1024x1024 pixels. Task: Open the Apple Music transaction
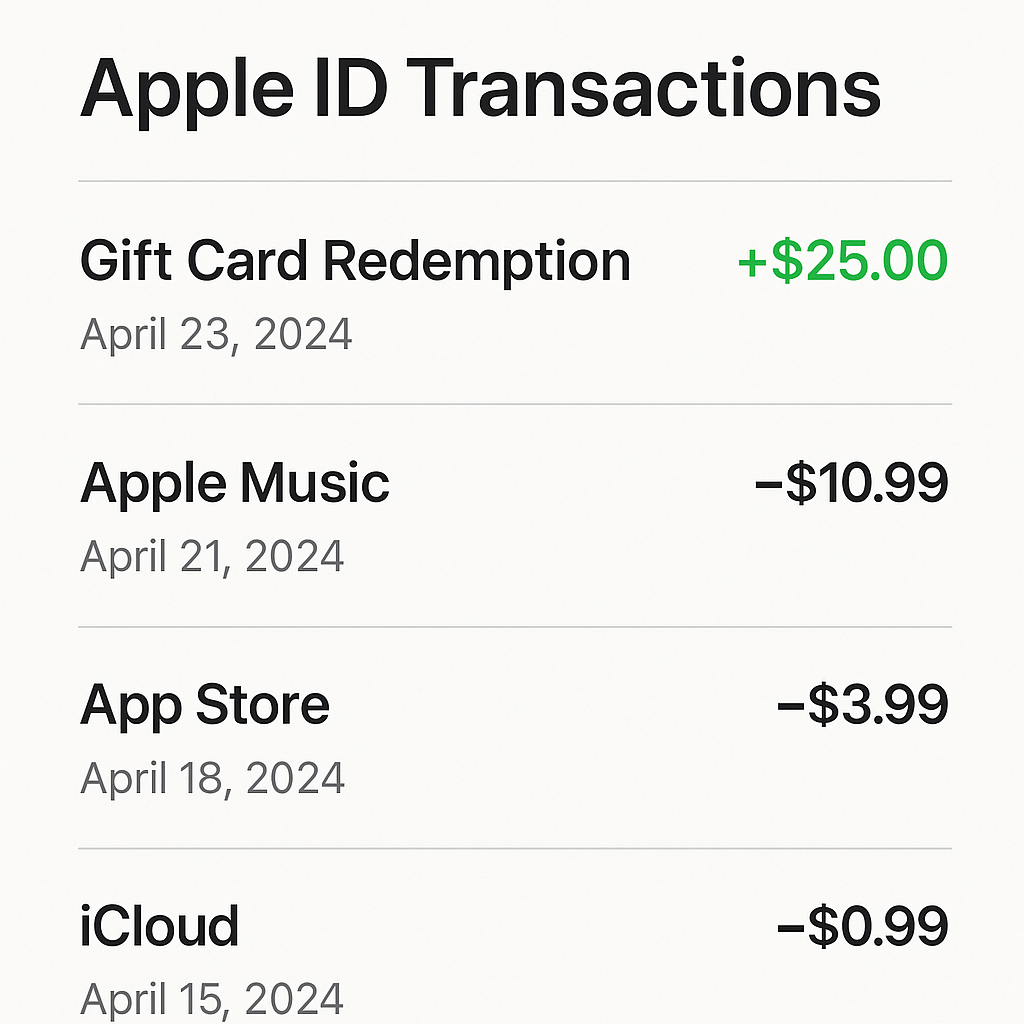235,485
